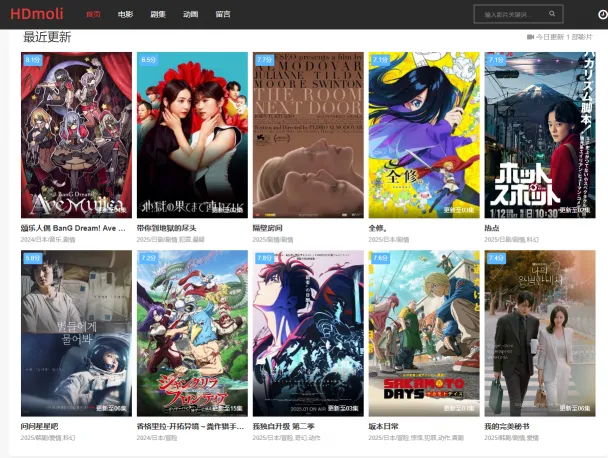
Task: Open the 电影 nav item
Action: 126,14
